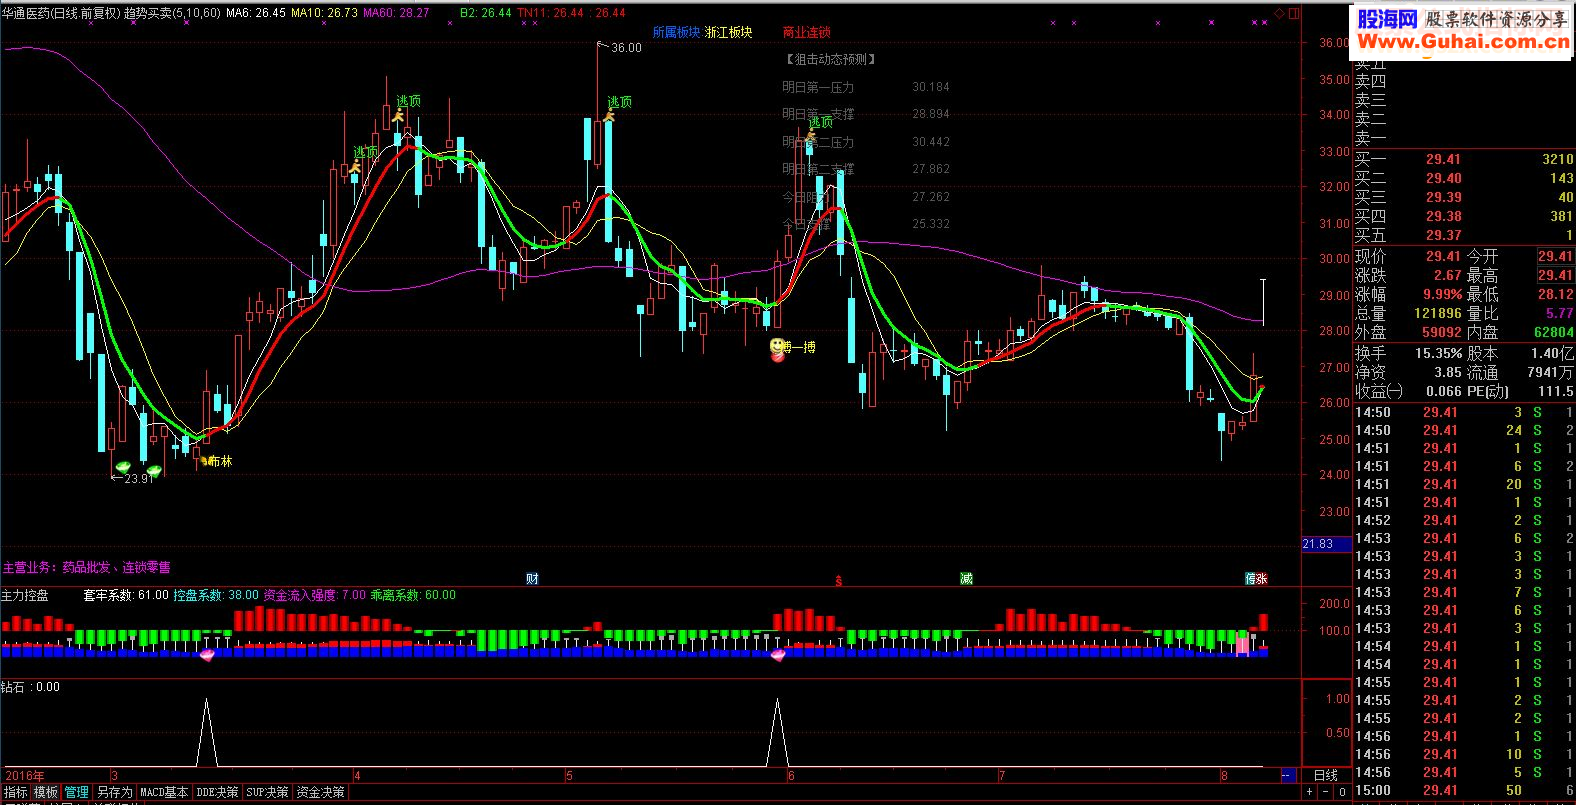Click the minus zoom-out button
The width and height of the screenshot is (1576, 805).
pyautogui.click(x=1325, y=792)
